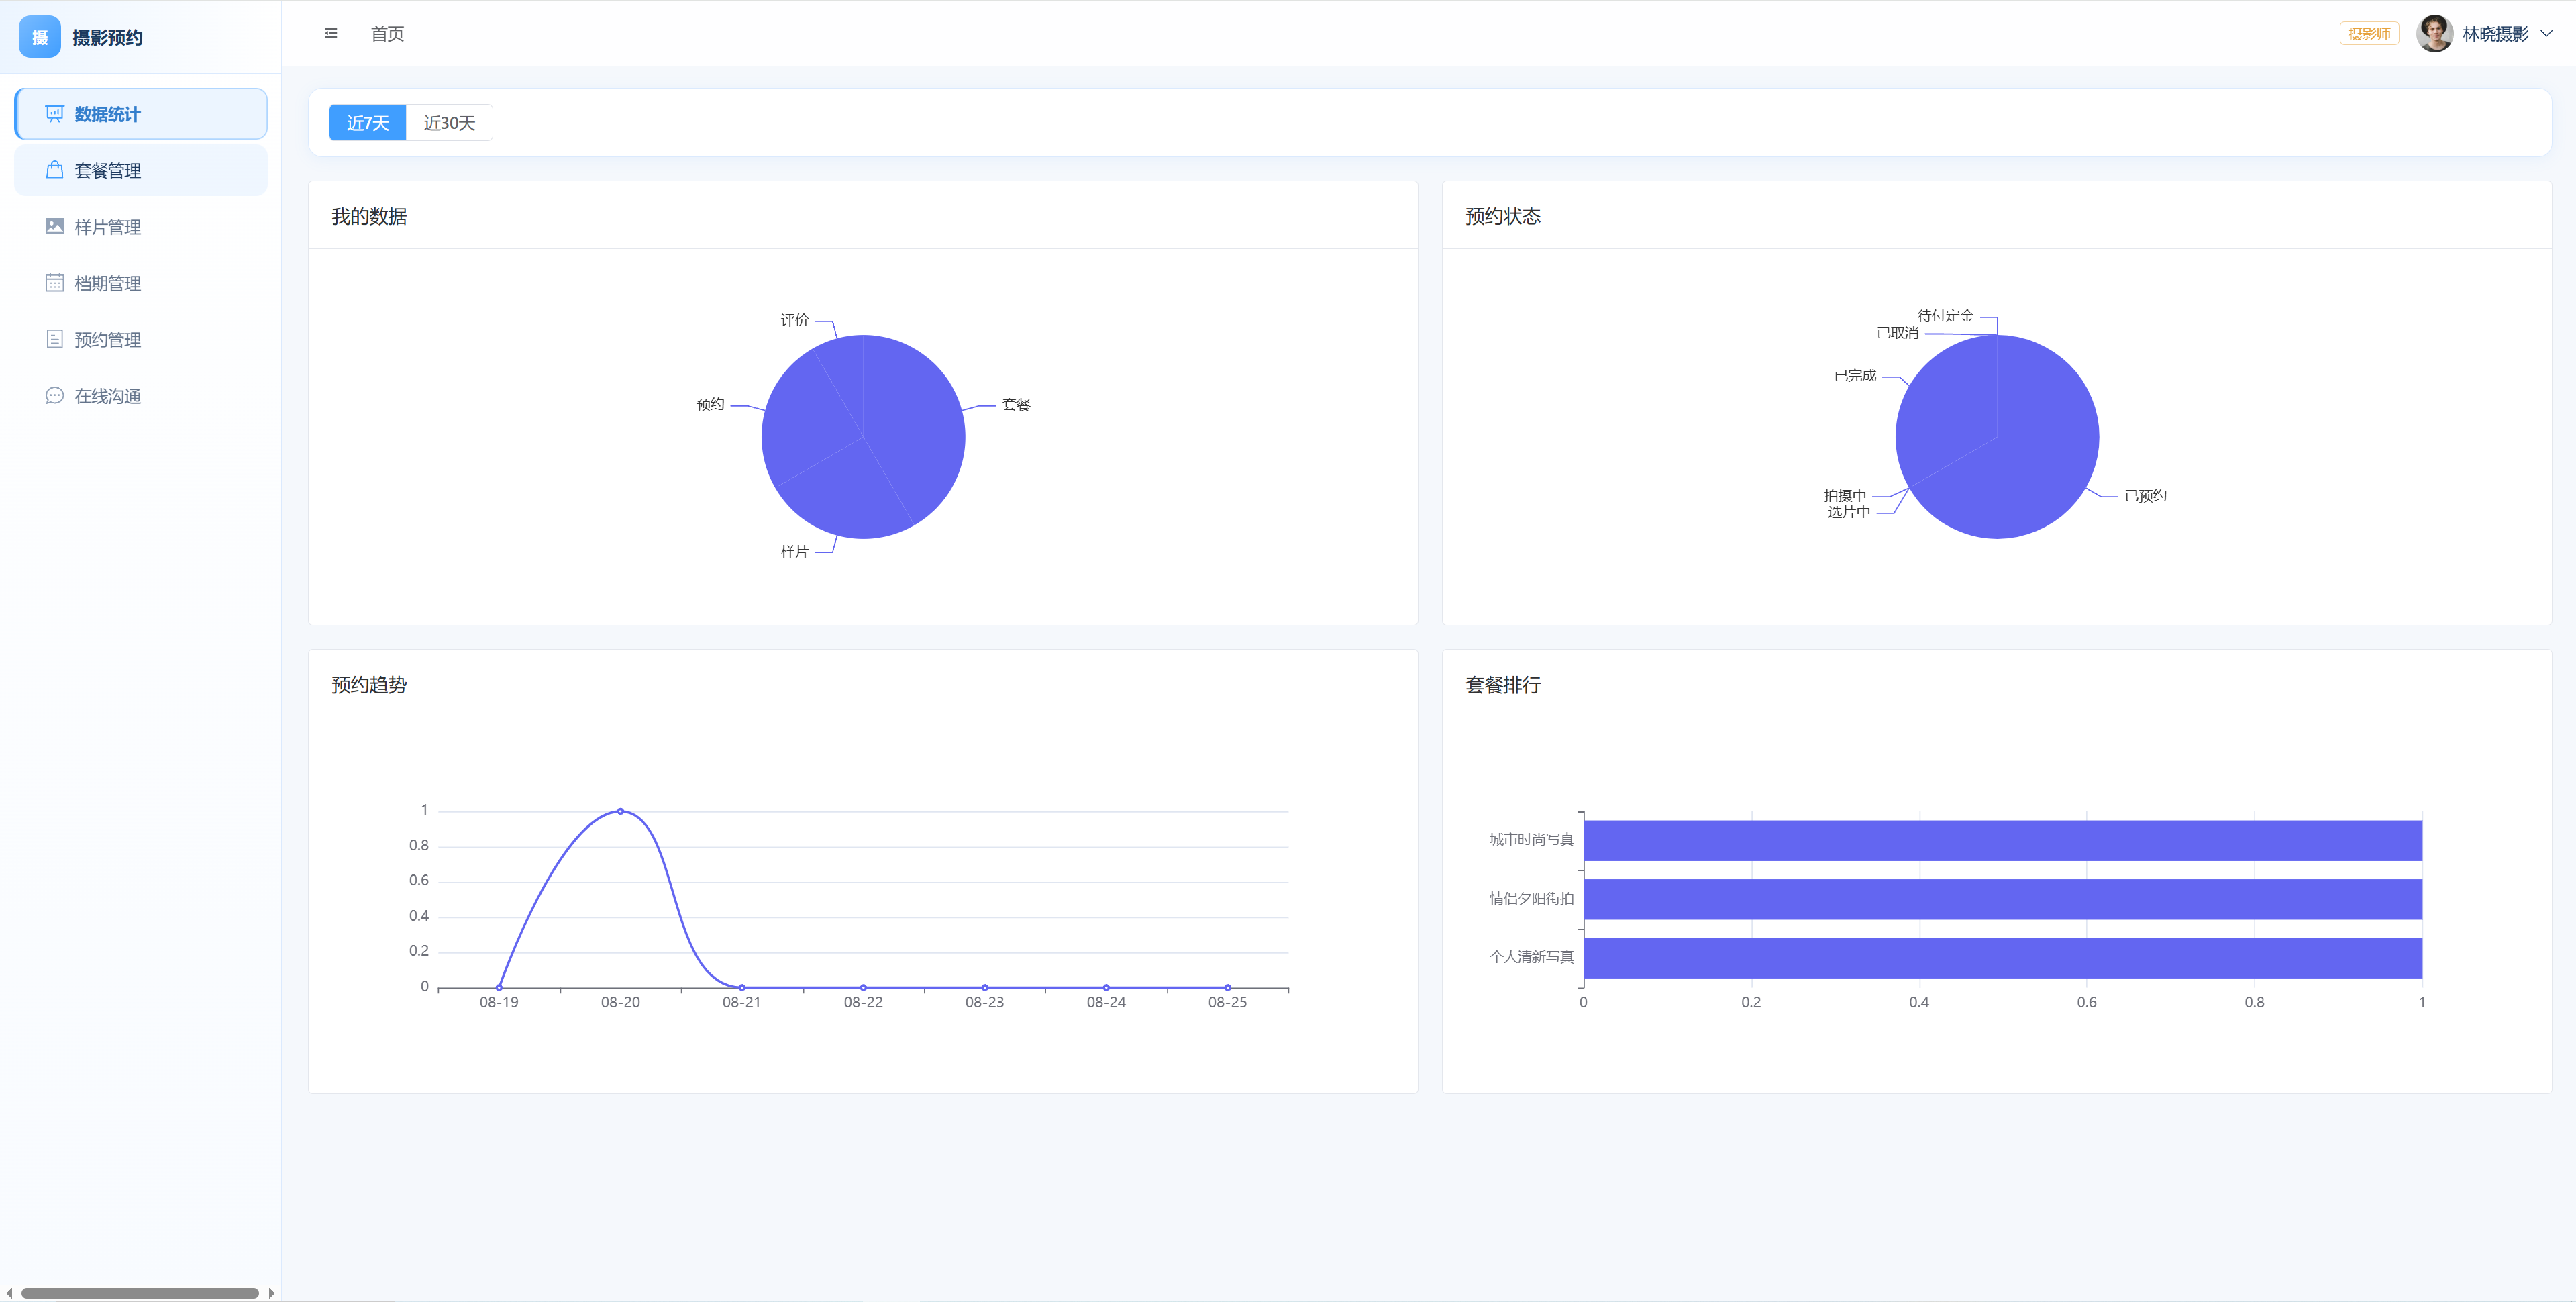Screen dimensions: 2576x1302
Task: Click the 套餐管理 shopping bag icon
Action: (55, 170)
